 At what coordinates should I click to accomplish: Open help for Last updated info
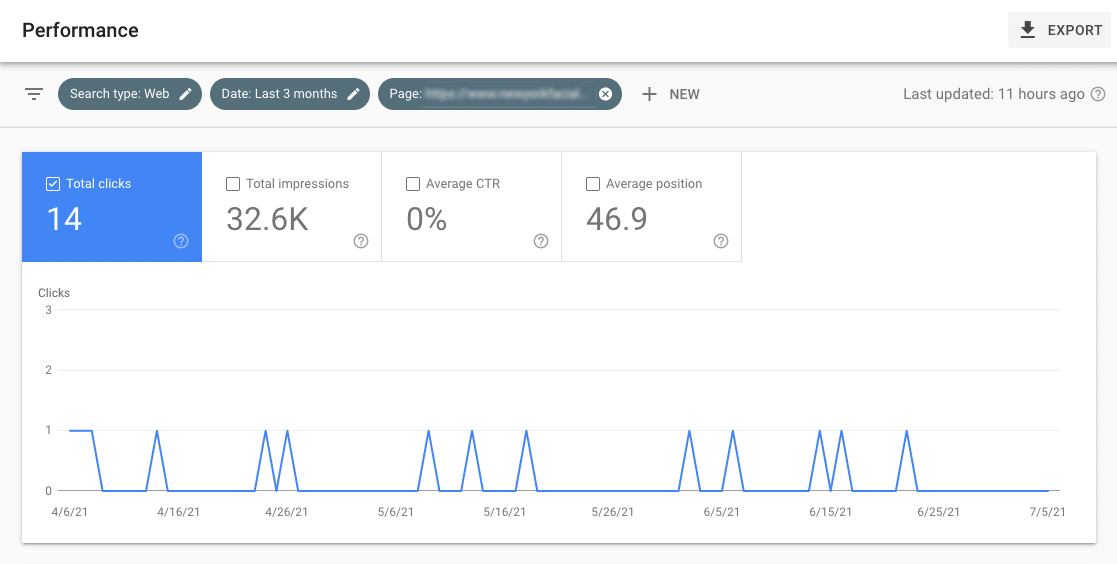tap(1098, 94)
